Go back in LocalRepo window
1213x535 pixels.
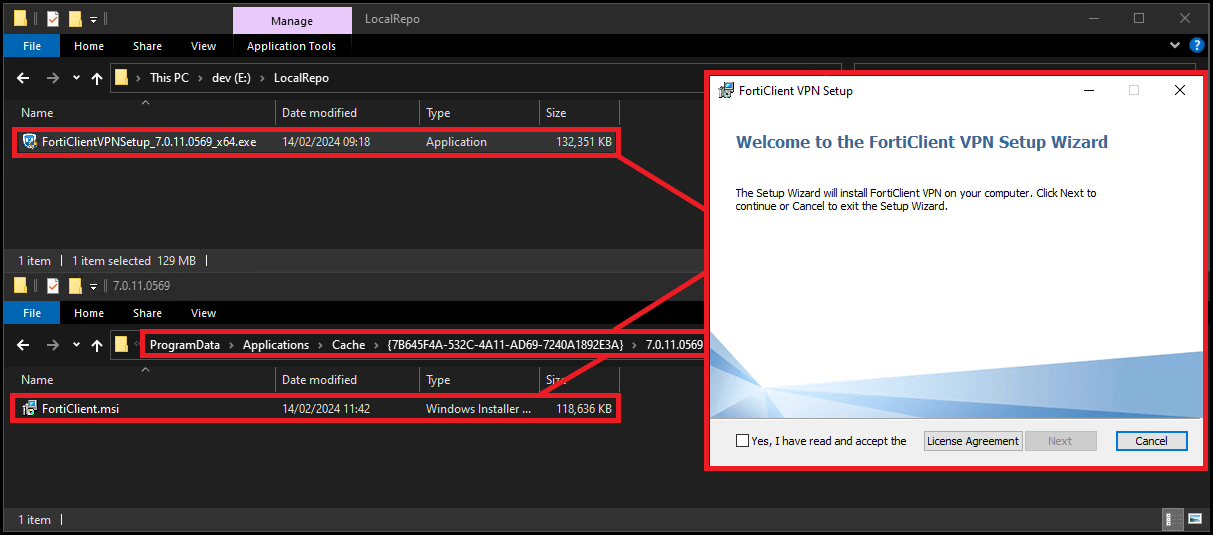click(x=24, y=78)
